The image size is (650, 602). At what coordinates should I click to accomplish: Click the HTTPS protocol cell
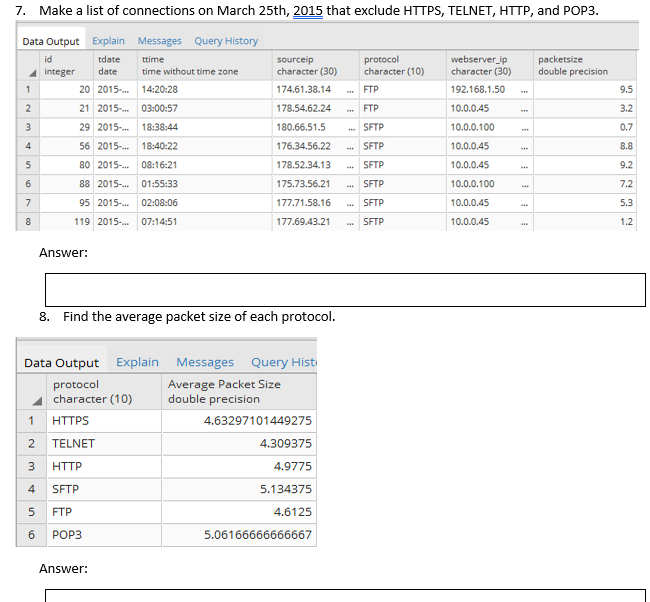click(x=104, y=421)
